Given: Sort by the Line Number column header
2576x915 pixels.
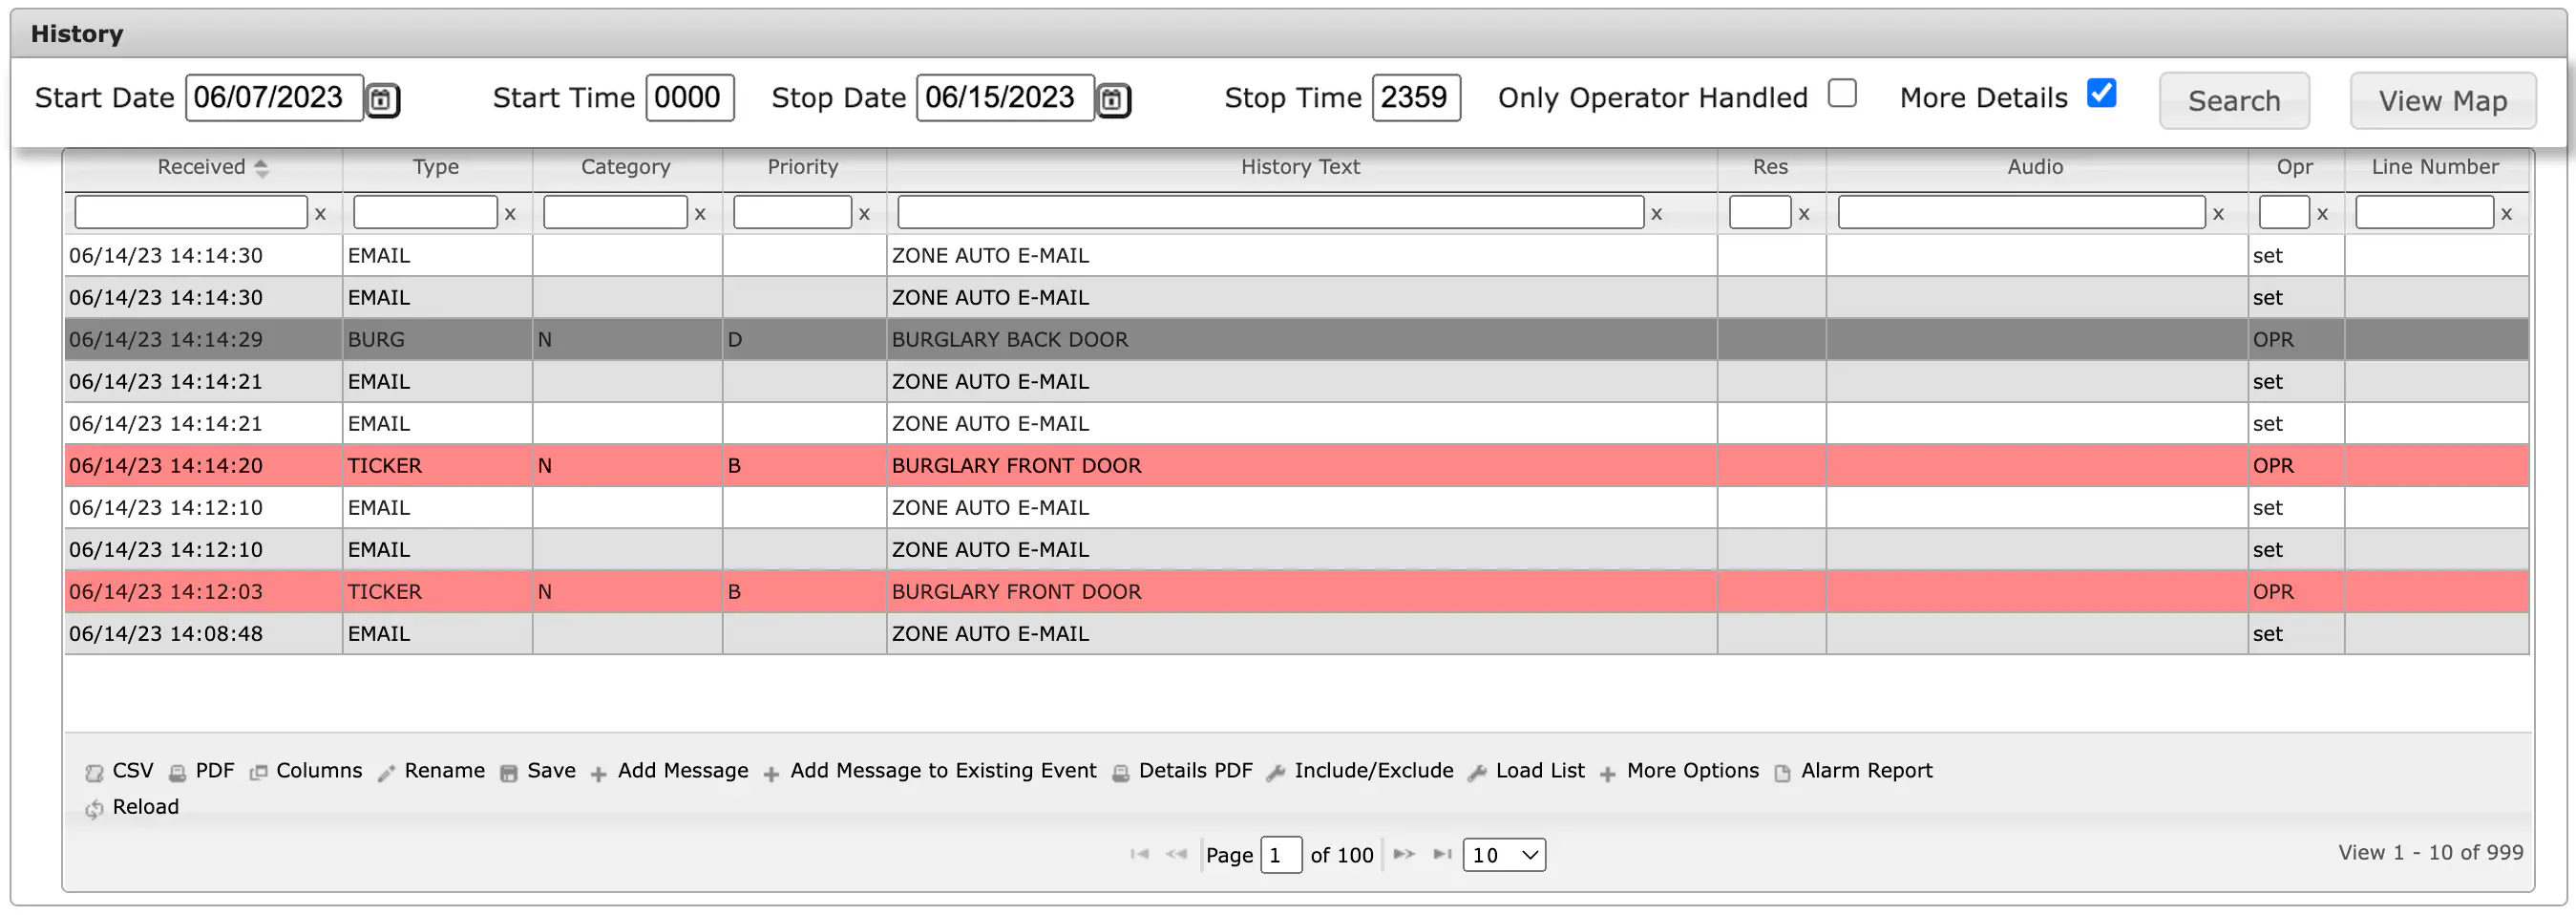Looking at the screenshot, I should click(2436, 167).
